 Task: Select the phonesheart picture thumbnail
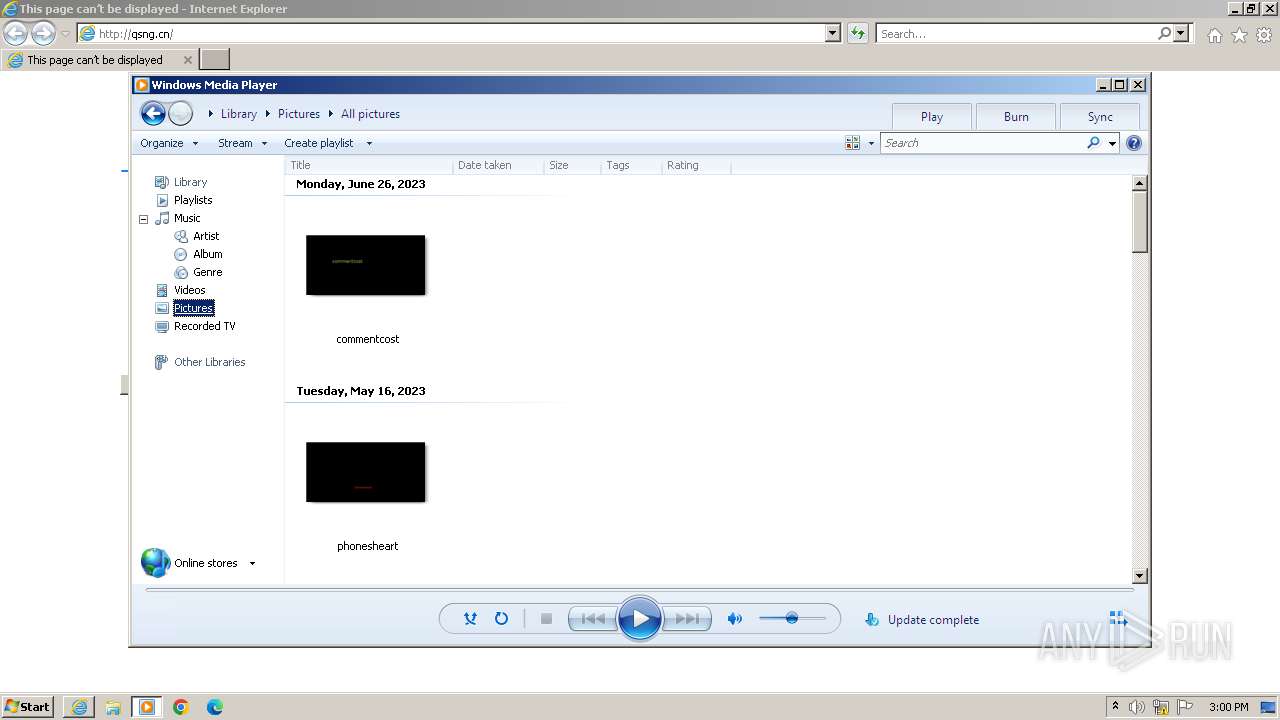(x=366, y=472)
